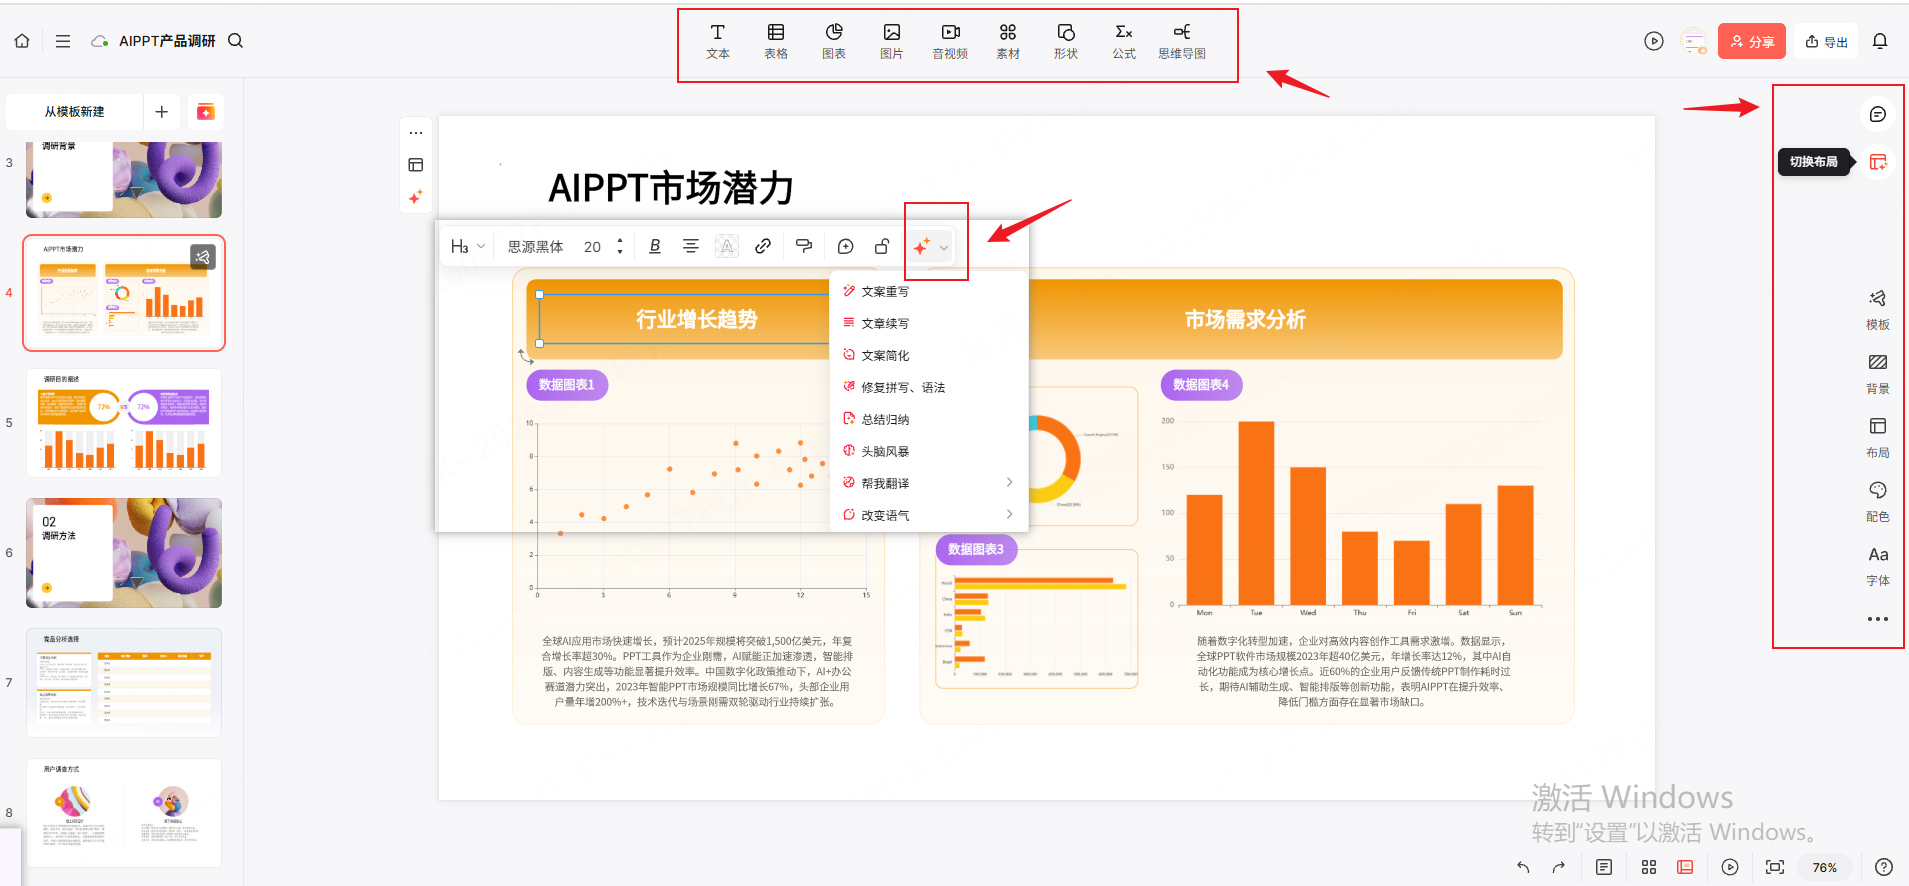
Task: Insert a chart (图表)
Action: pos(834,42)
